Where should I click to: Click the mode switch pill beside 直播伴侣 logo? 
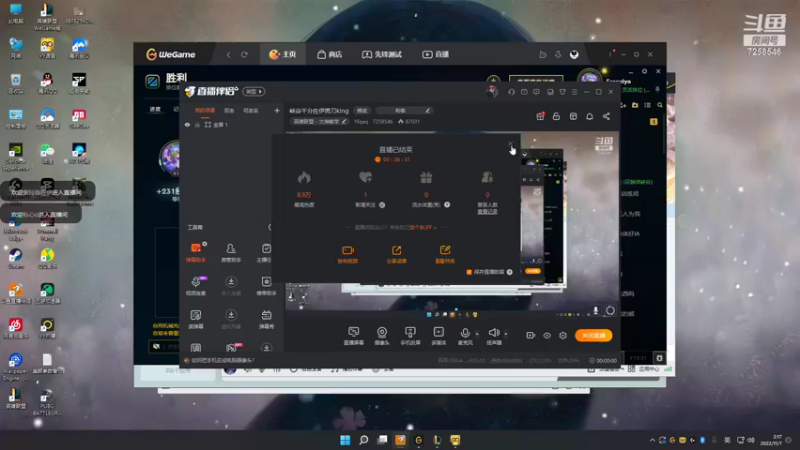[254, 91]
